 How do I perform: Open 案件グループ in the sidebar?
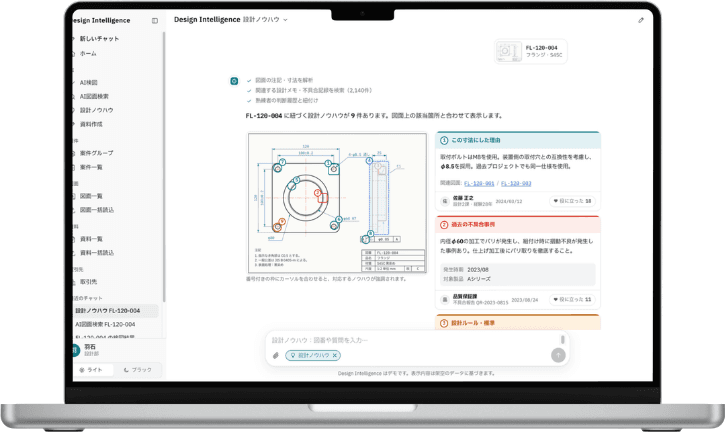pos(96,153)
